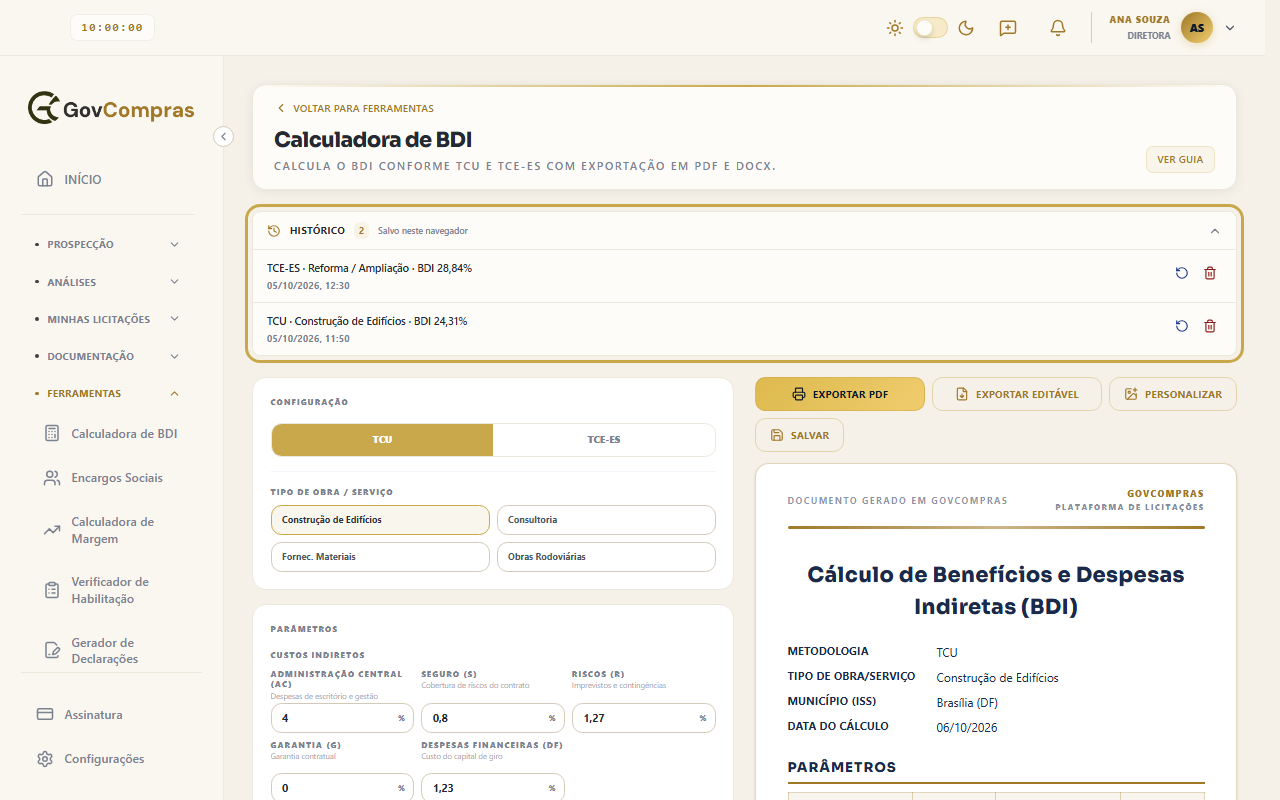Go back via Voltar para Ferramentas

pyautogui.click(x=355, y=108)
